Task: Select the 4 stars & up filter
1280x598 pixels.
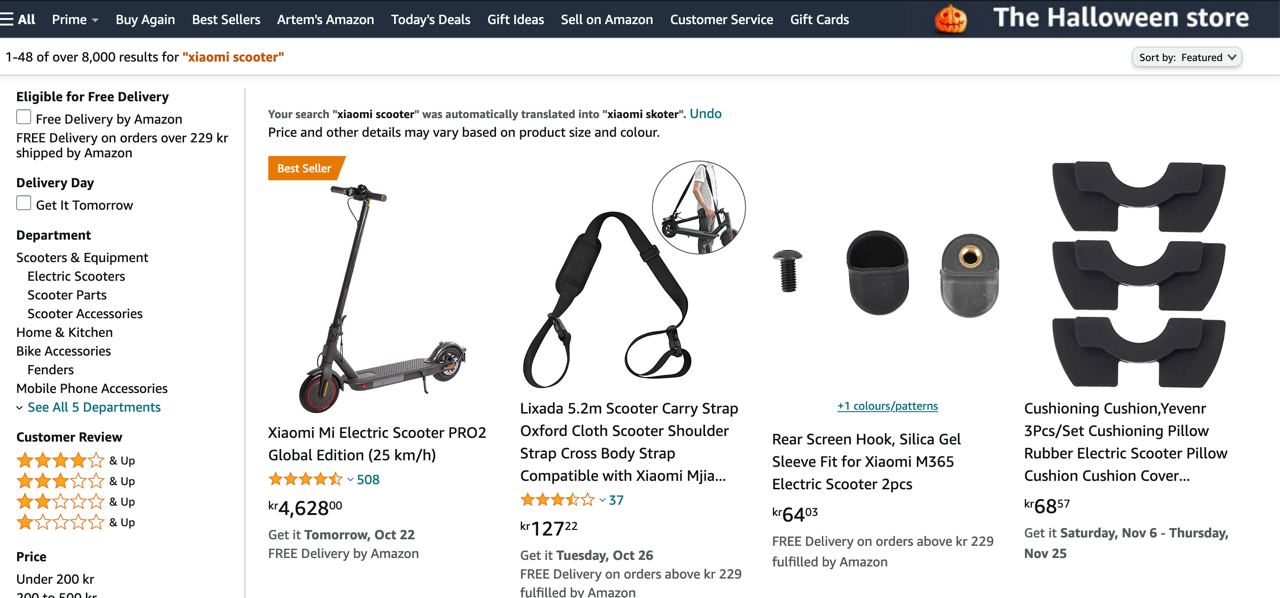Action: tap(75, 461)
